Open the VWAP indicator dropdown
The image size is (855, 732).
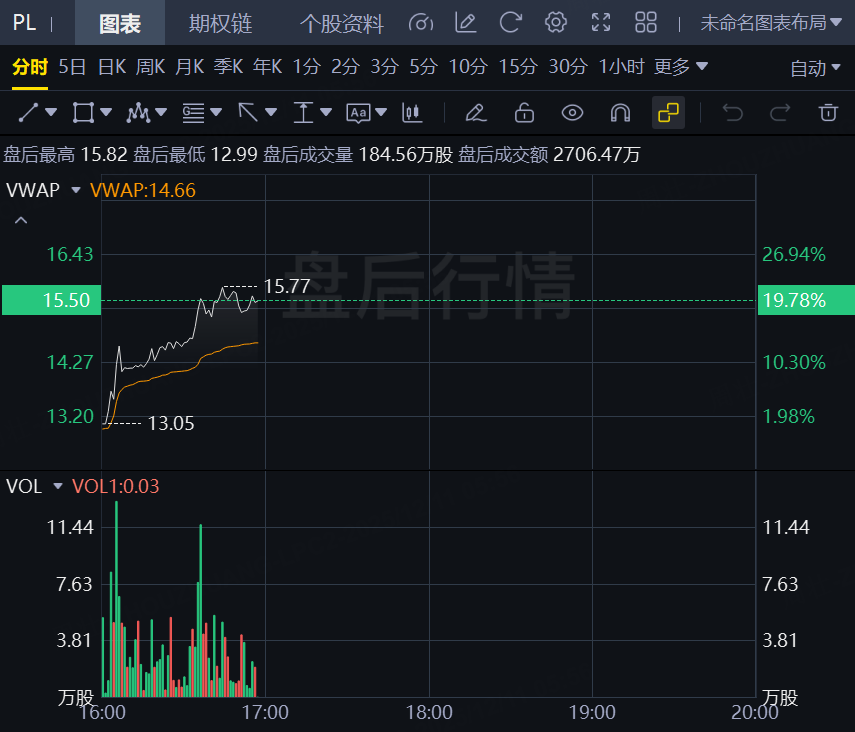click(75, 189)
